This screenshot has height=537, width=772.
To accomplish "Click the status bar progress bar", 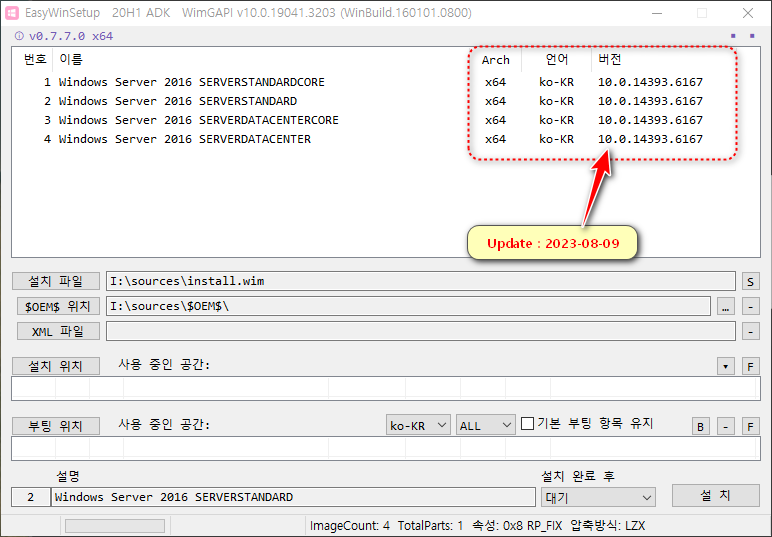I will [115, 526].
